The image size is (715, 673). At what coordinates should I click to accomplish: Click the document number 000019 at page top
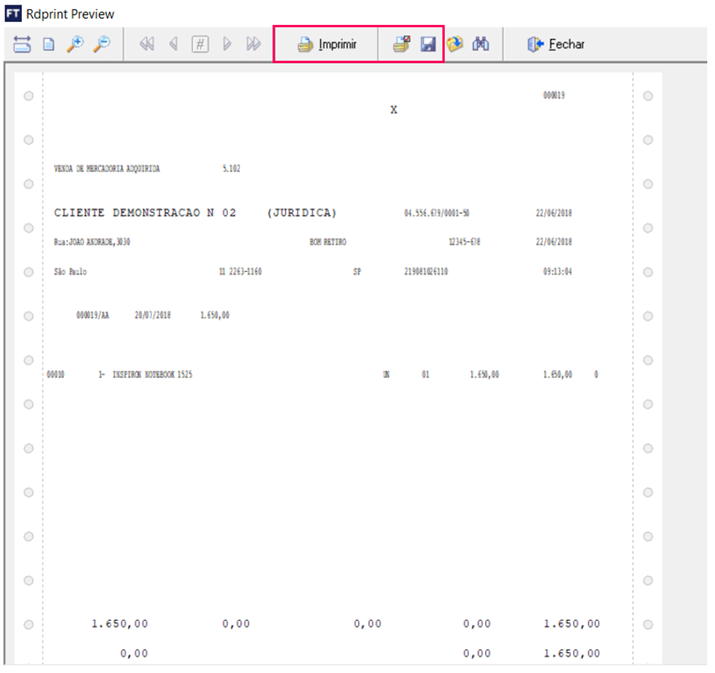[554, 95]
